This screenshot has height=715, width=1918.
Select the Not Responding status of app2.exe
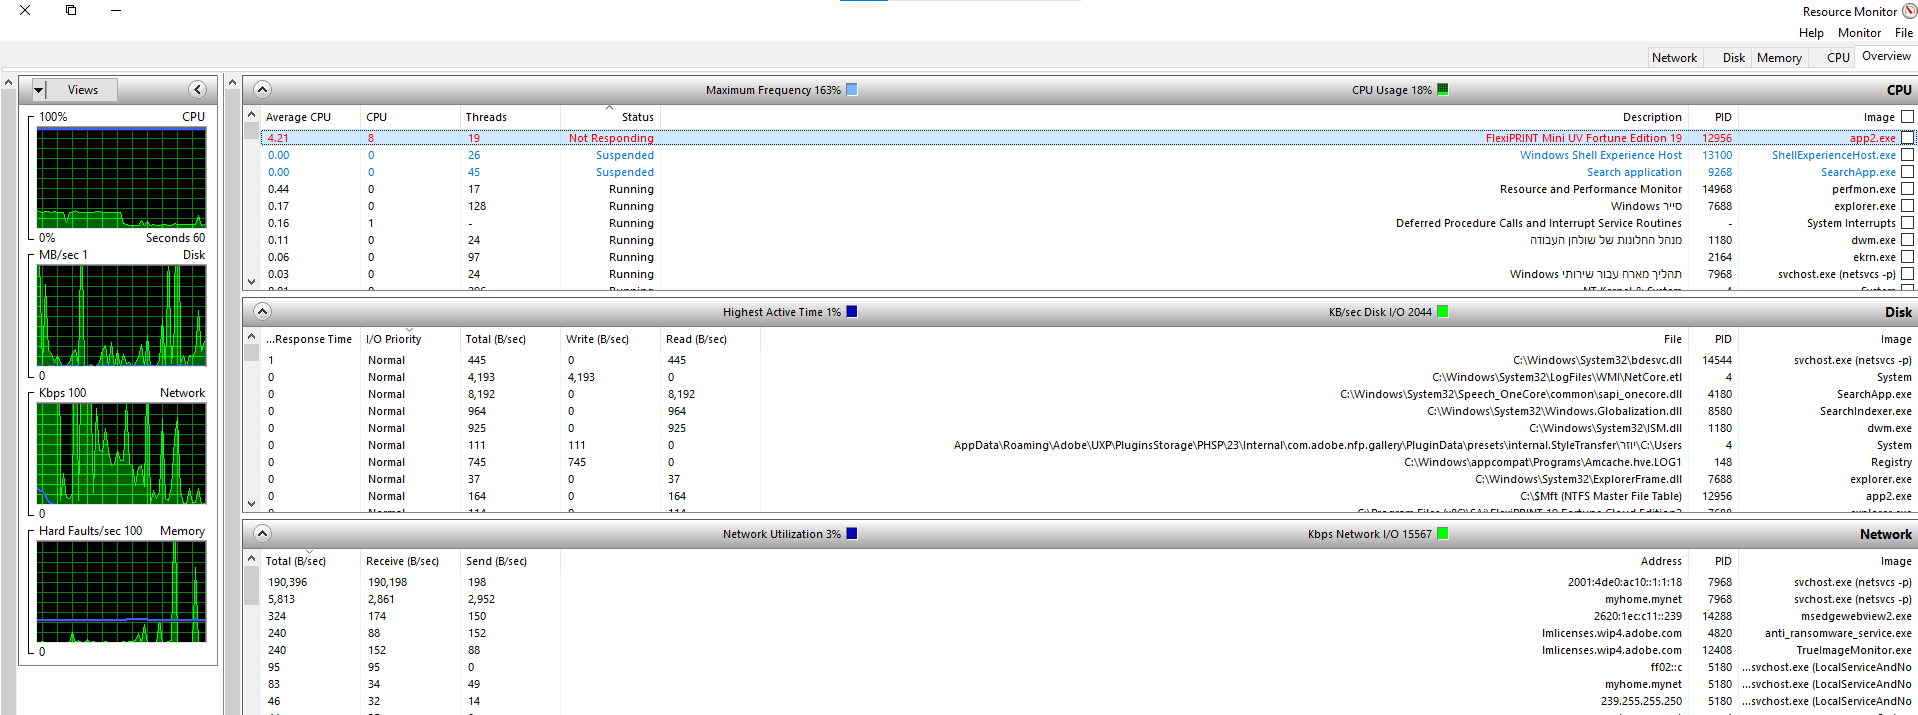tap(611, 138)
